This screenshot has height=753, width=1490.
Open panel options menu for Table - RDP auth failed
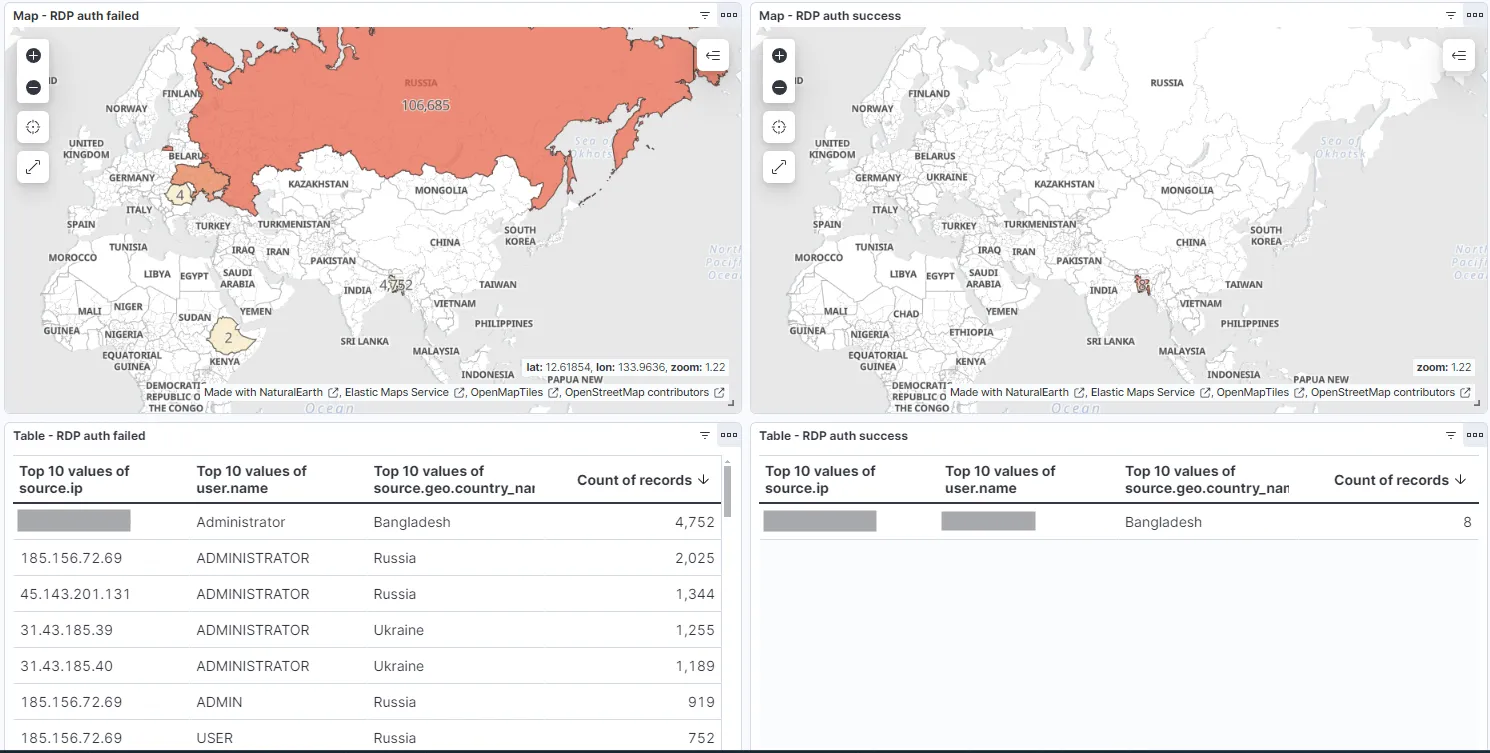pos(728,435)
